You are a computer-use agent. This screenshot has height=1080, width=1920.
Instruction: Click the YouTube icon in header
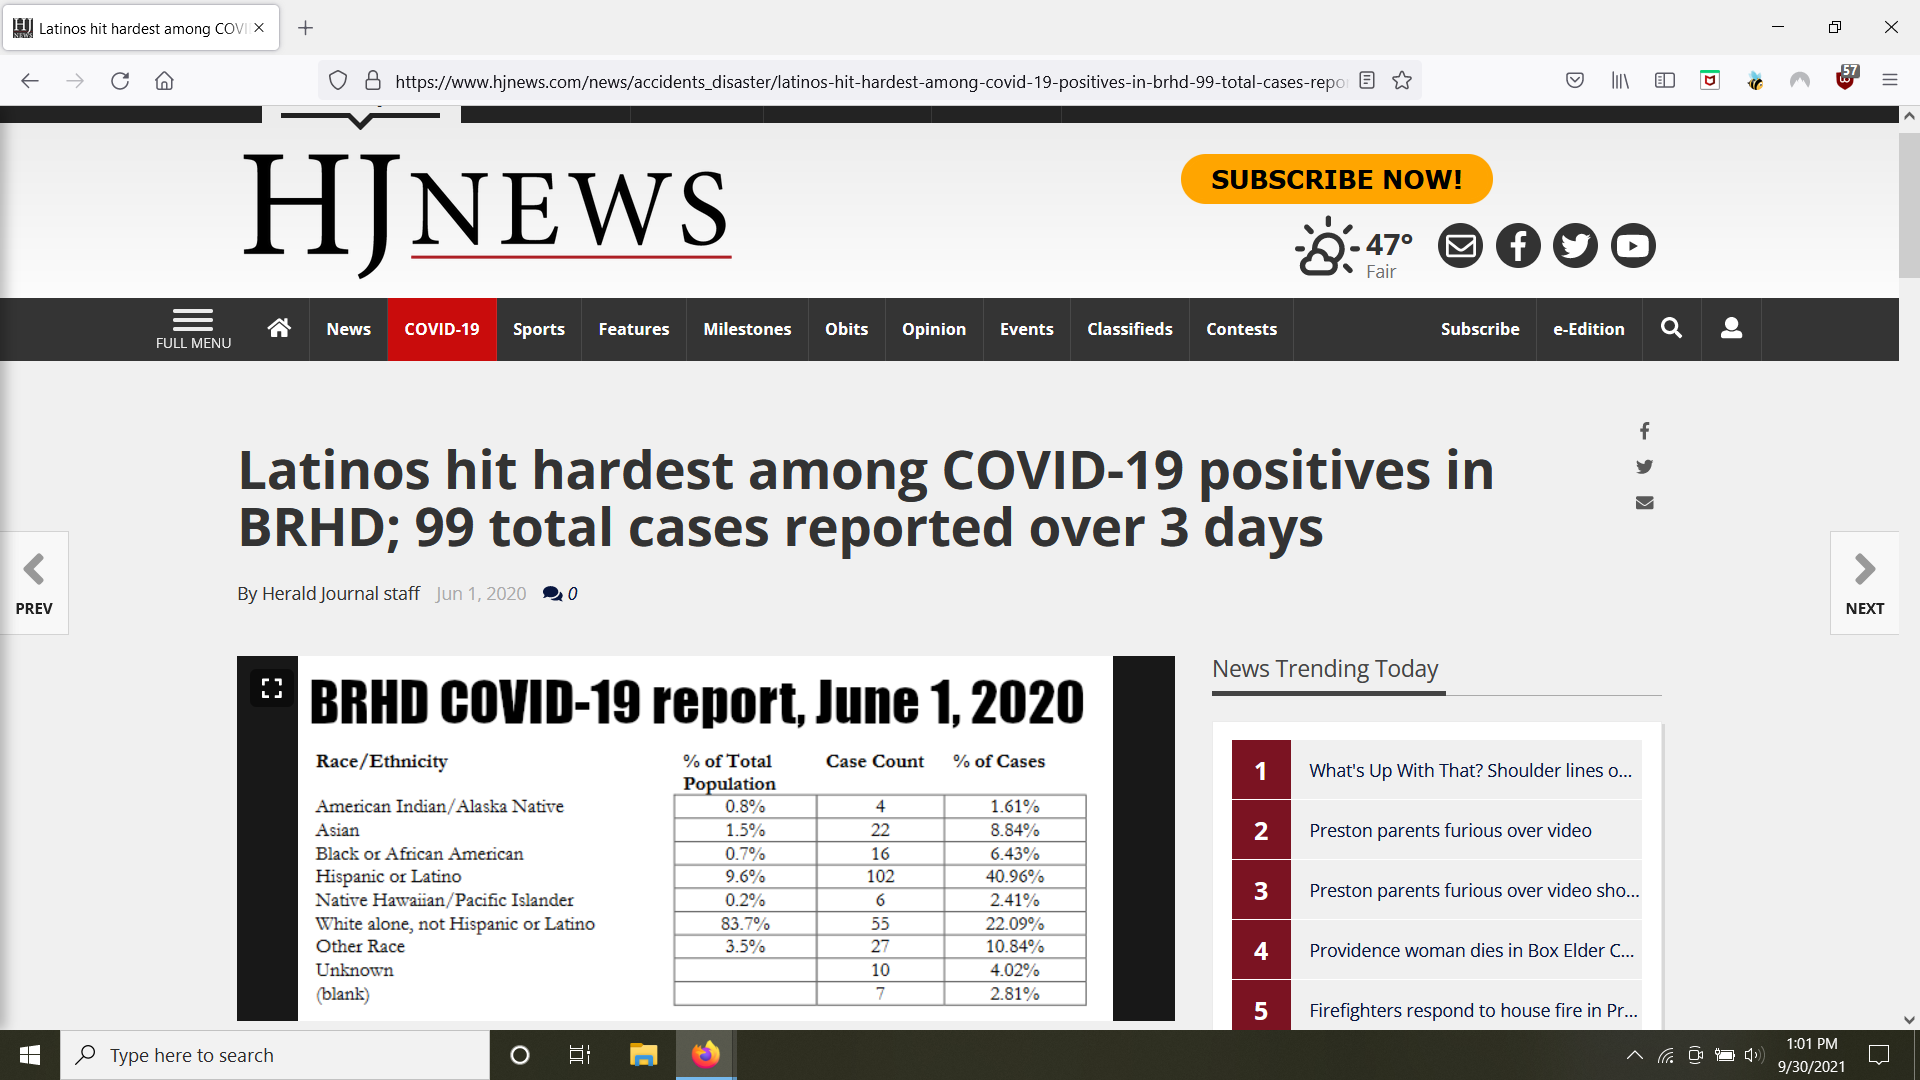[1632, 246]
